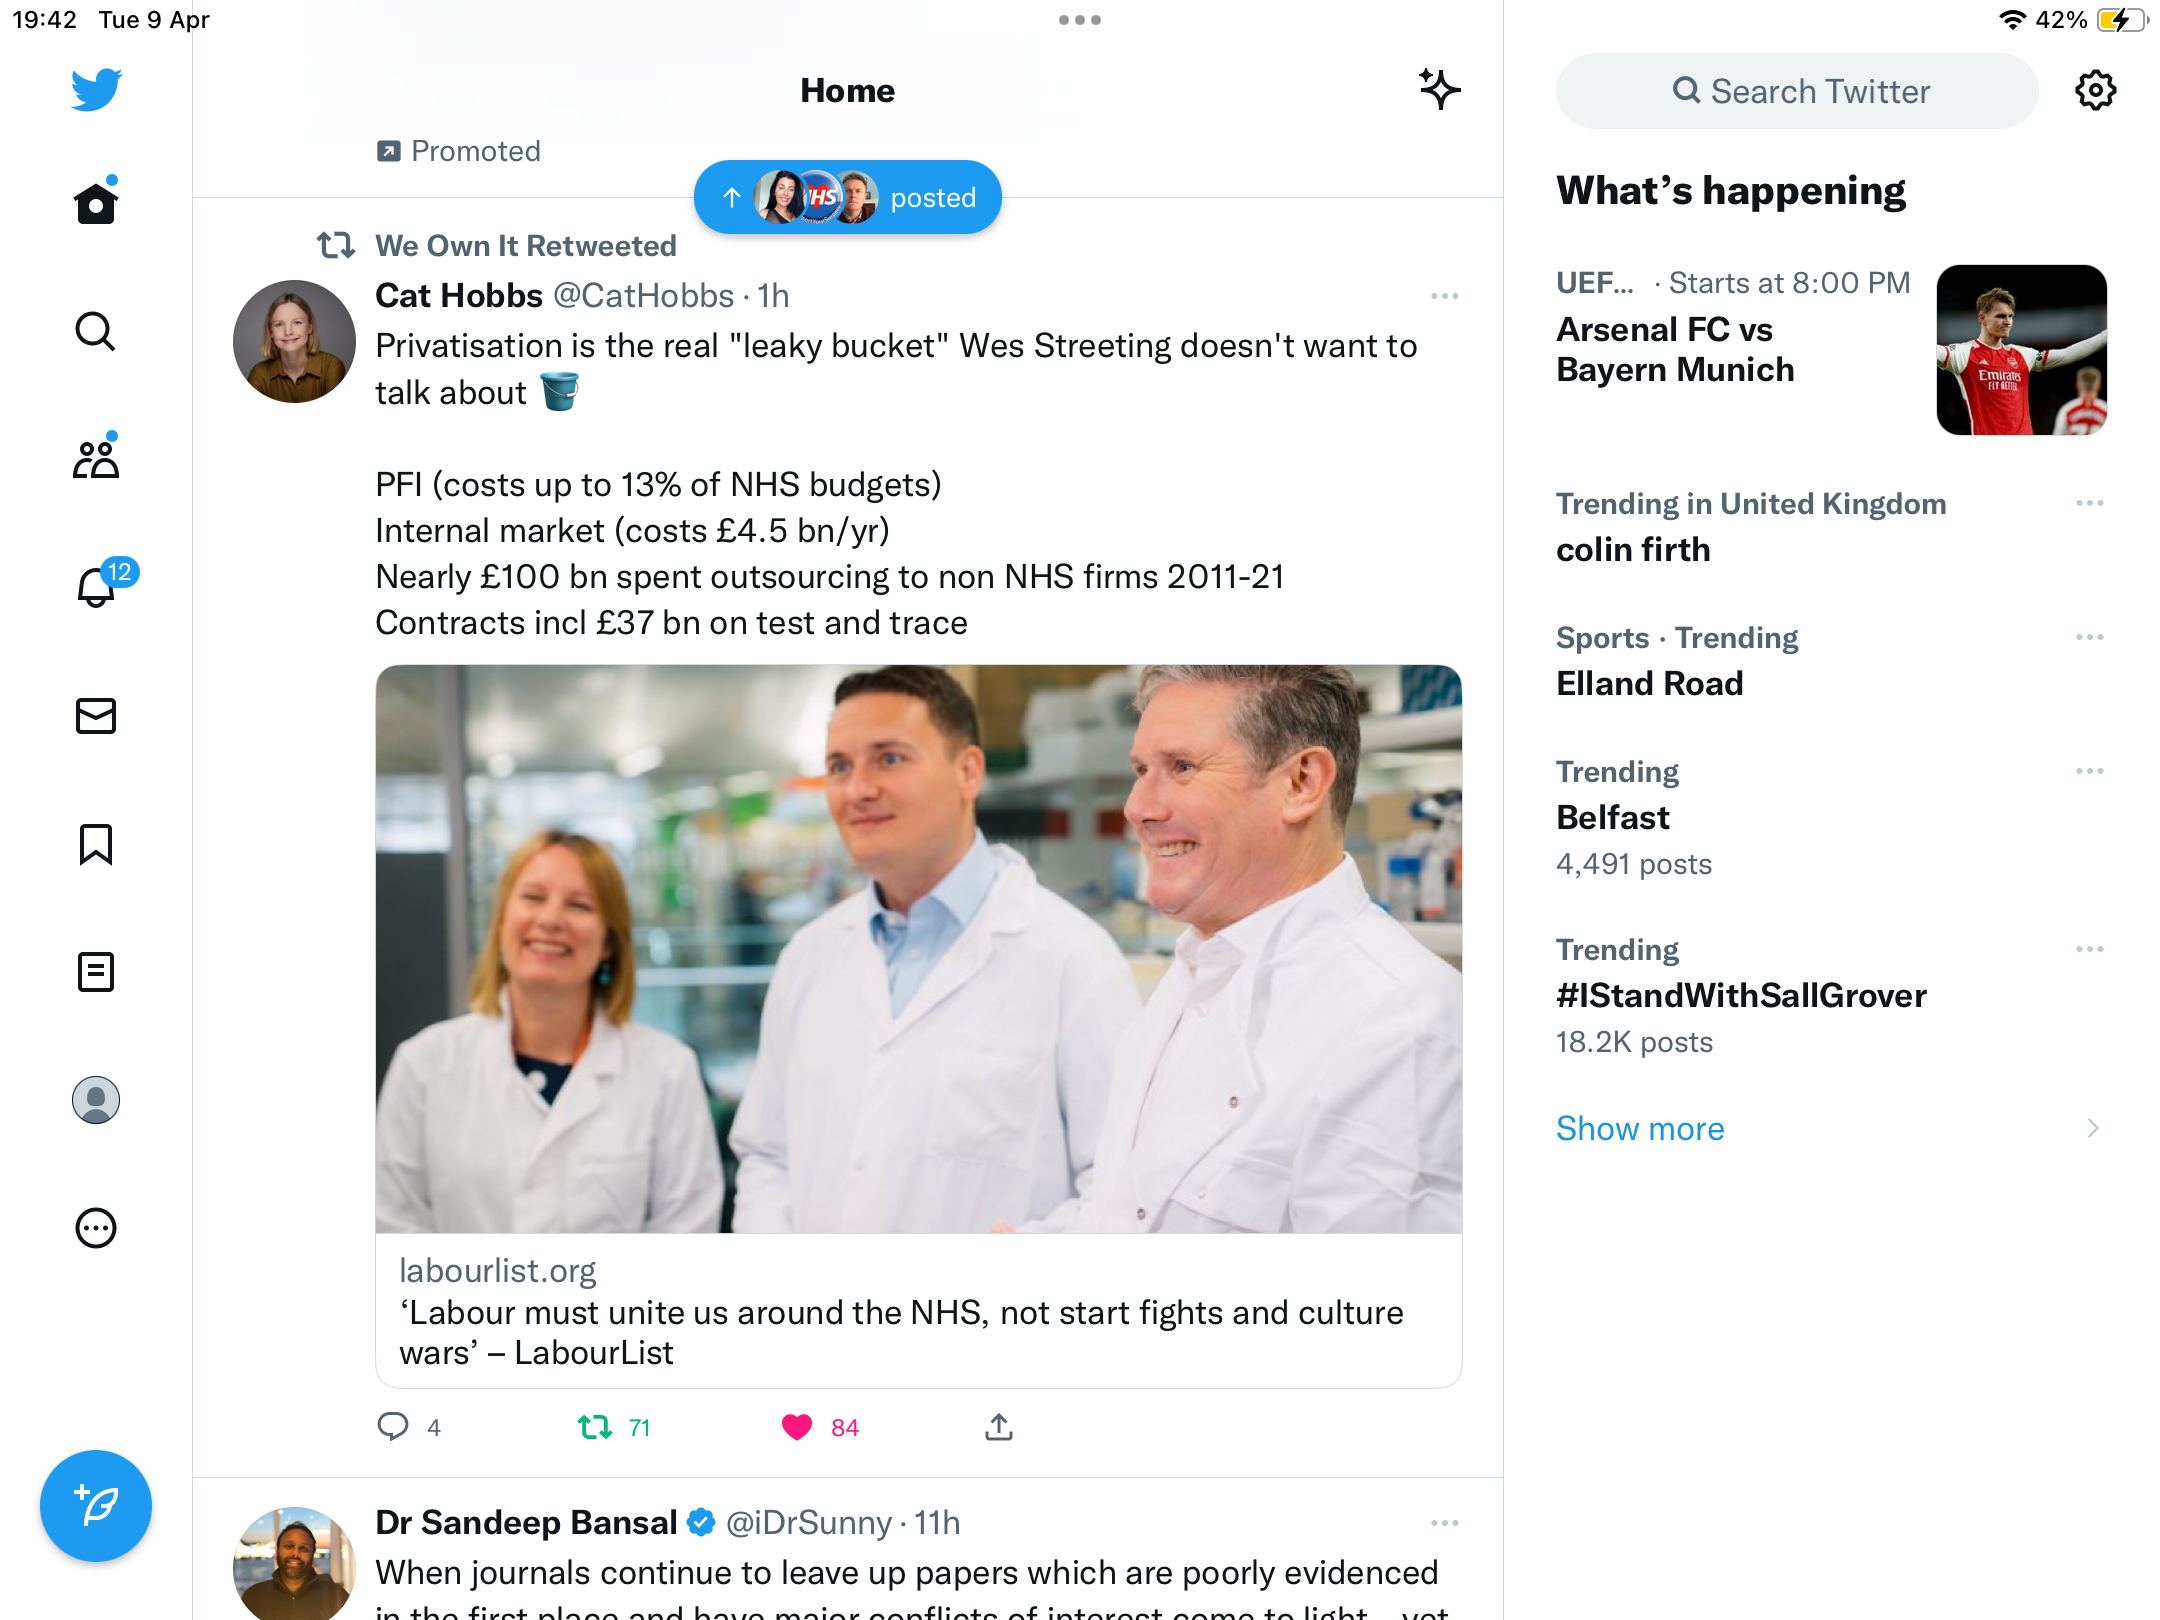Open Belfast trend

coord(1613,818)
